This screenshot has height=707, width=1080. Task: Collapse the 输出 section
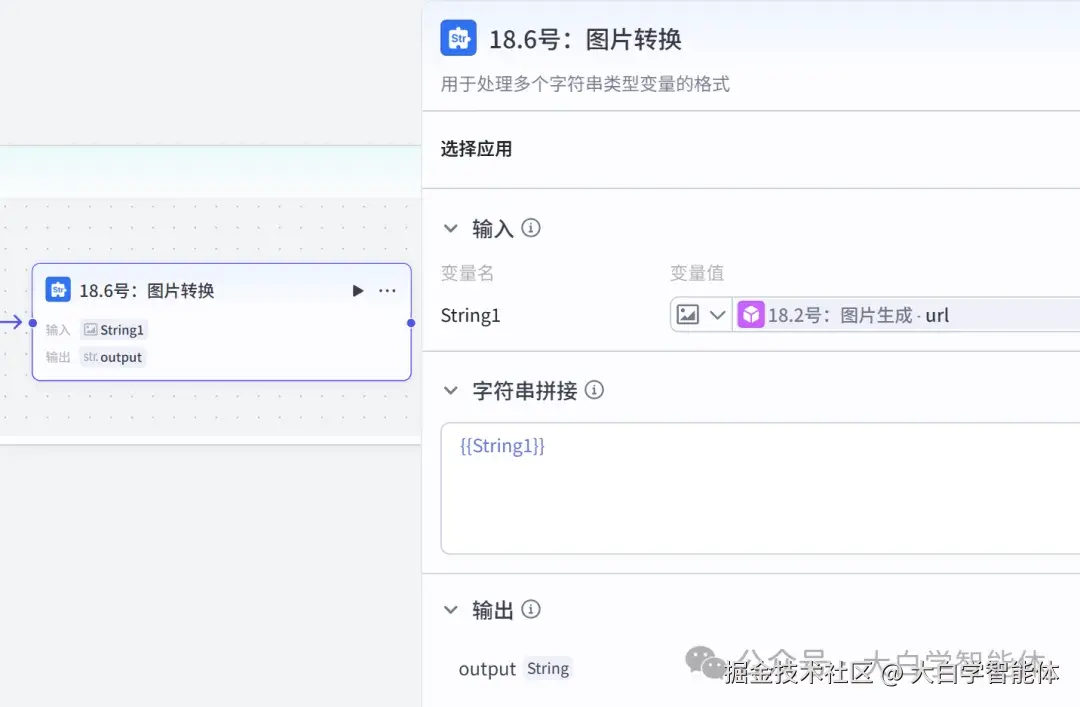(450, 609)
